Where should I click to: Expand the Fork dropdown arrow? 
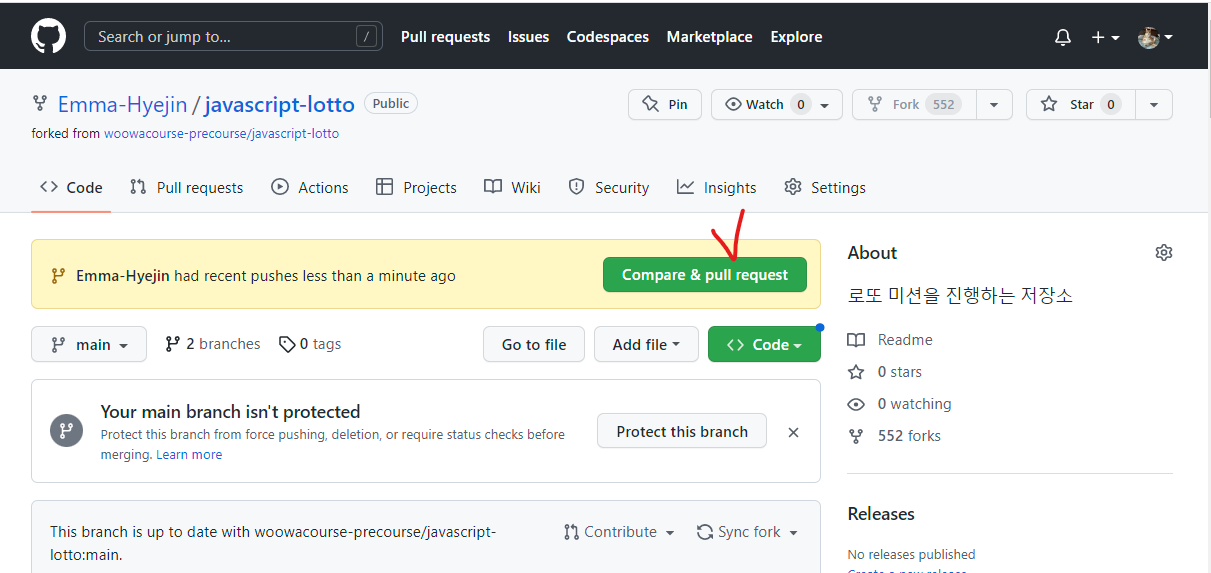[994, 105]
